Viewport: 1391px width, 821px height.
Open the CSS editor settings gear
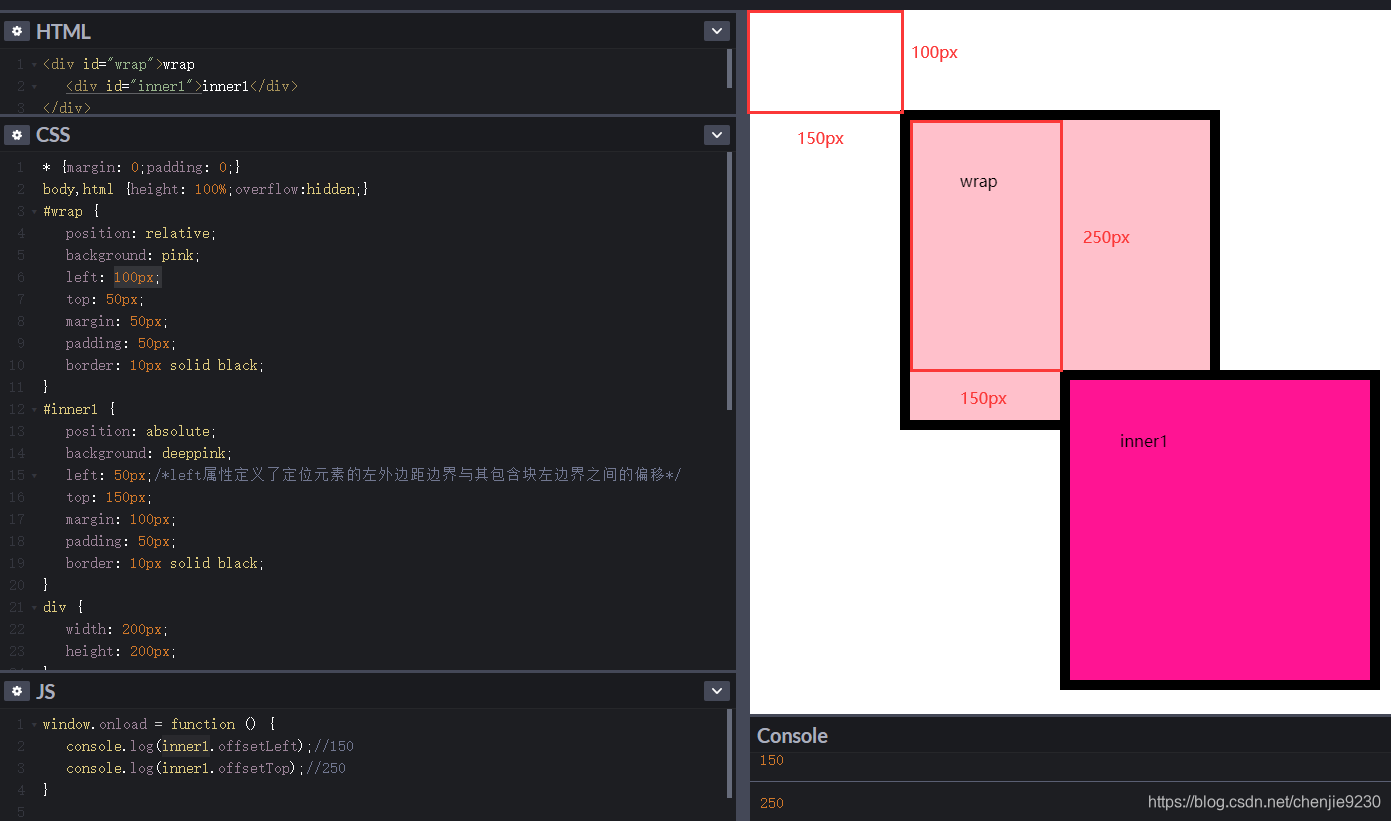(x=16, y=135)
